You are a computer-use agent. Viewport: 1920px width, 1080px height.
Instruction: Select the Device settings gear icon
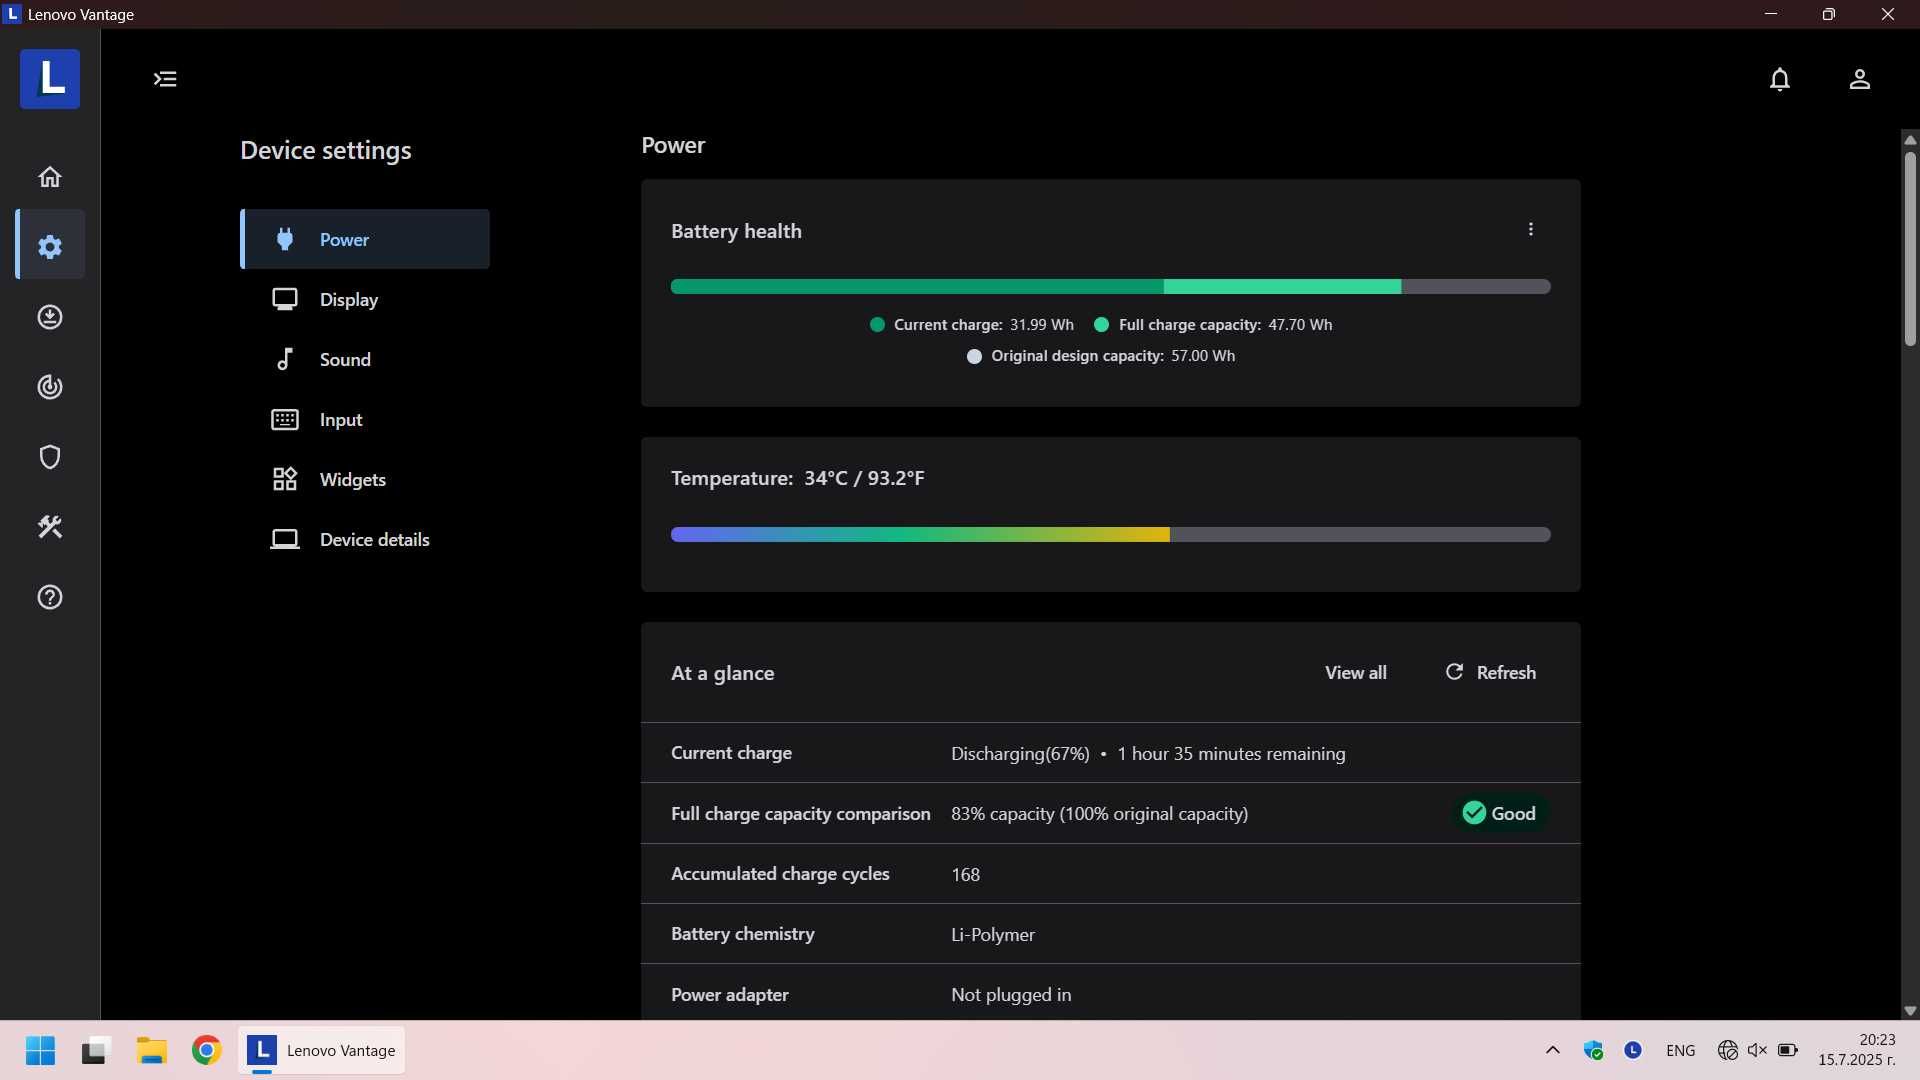(x=50, y=246)
